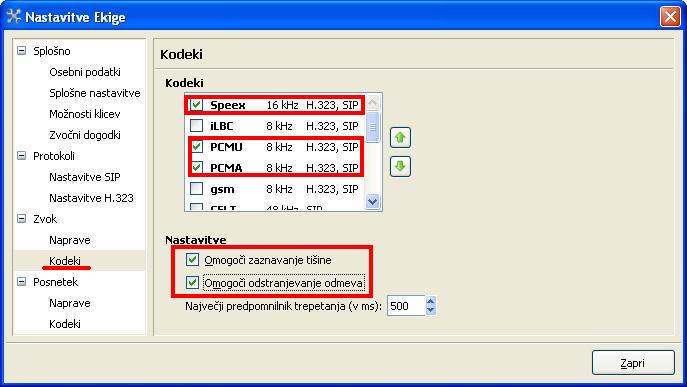
Task: Click codec list scrollbar down arrow
Action: coord(372,202)
